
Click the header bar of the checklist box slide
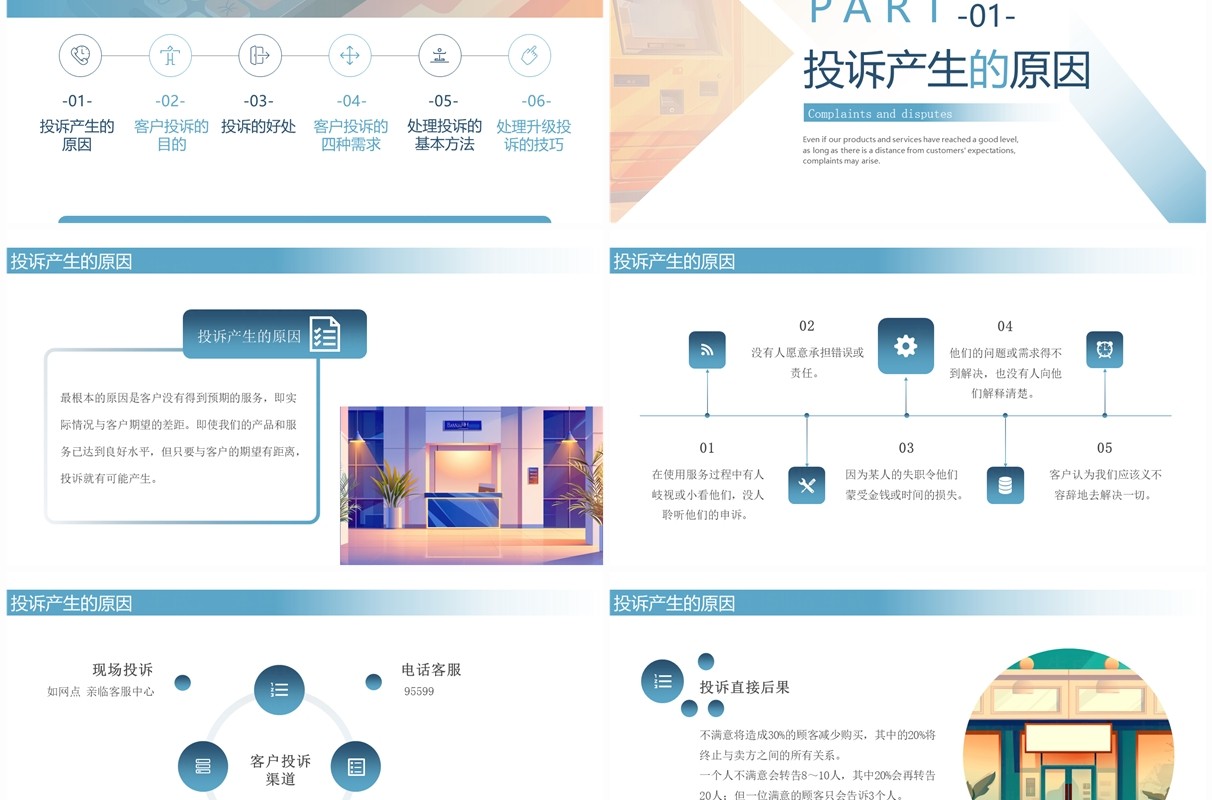coord(303,261)
